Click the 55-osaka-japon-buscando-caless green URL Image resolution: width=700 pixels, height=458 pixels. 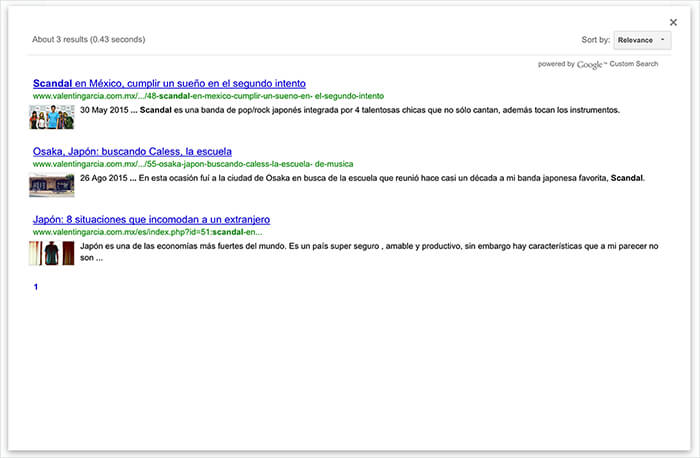pos(193,164)
